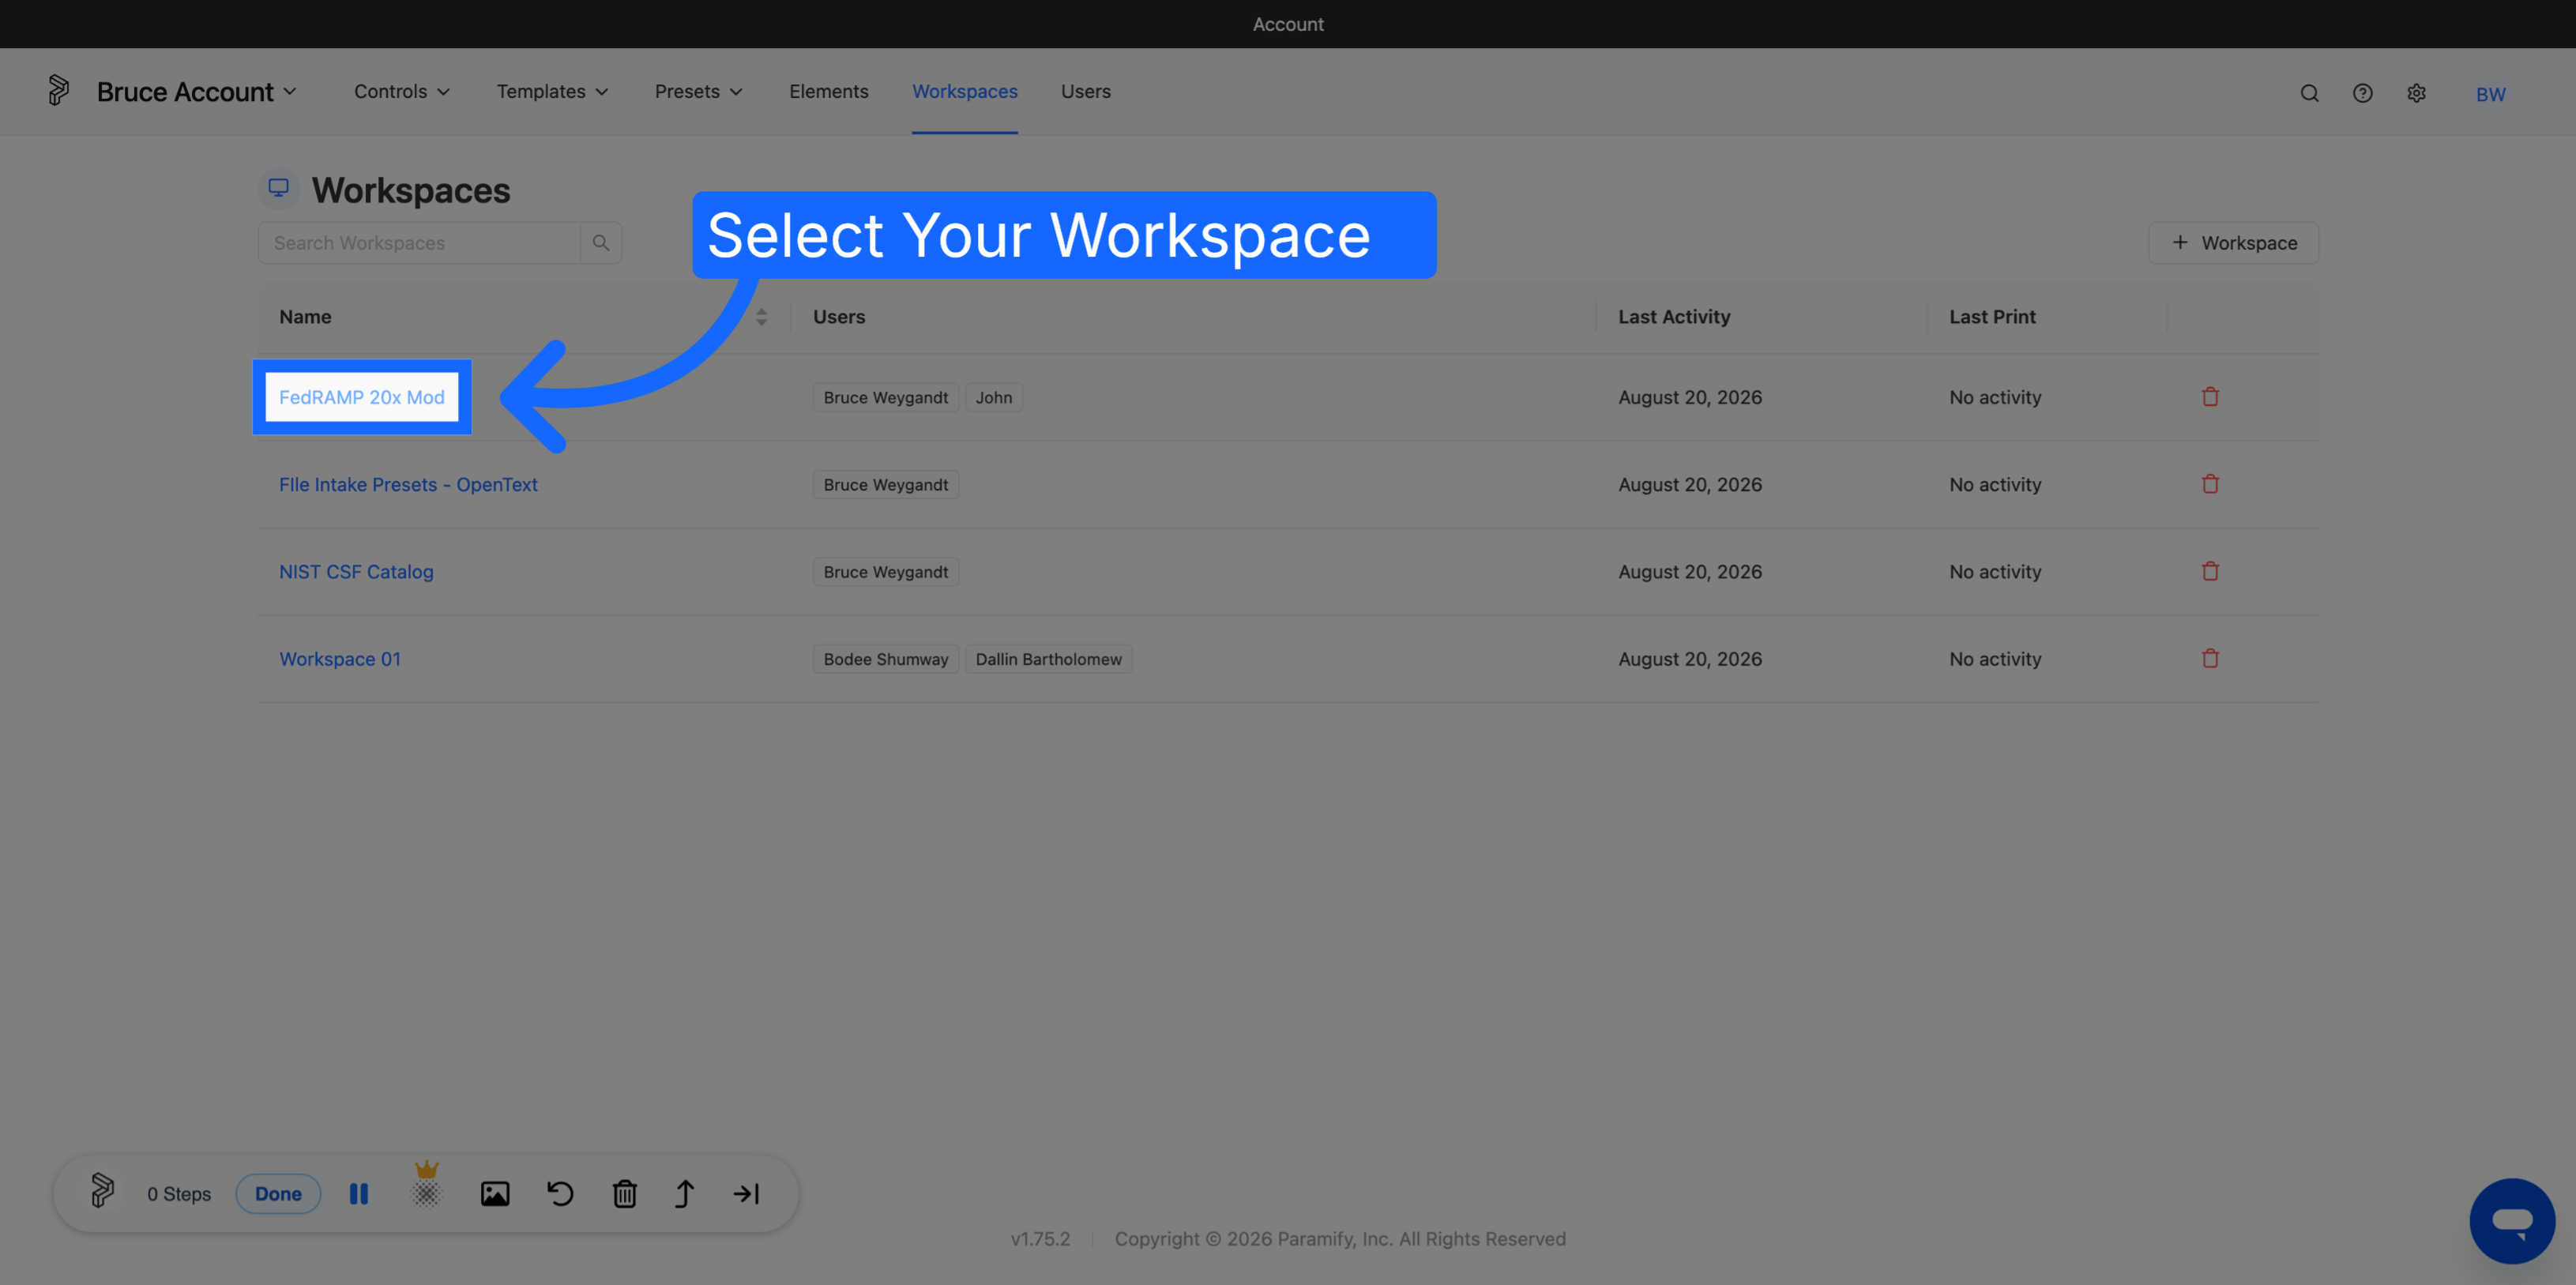Delete the FIle Intake Presets - OpenText workspace
Screen dimensions: 2576x1285
point(2210,484)
